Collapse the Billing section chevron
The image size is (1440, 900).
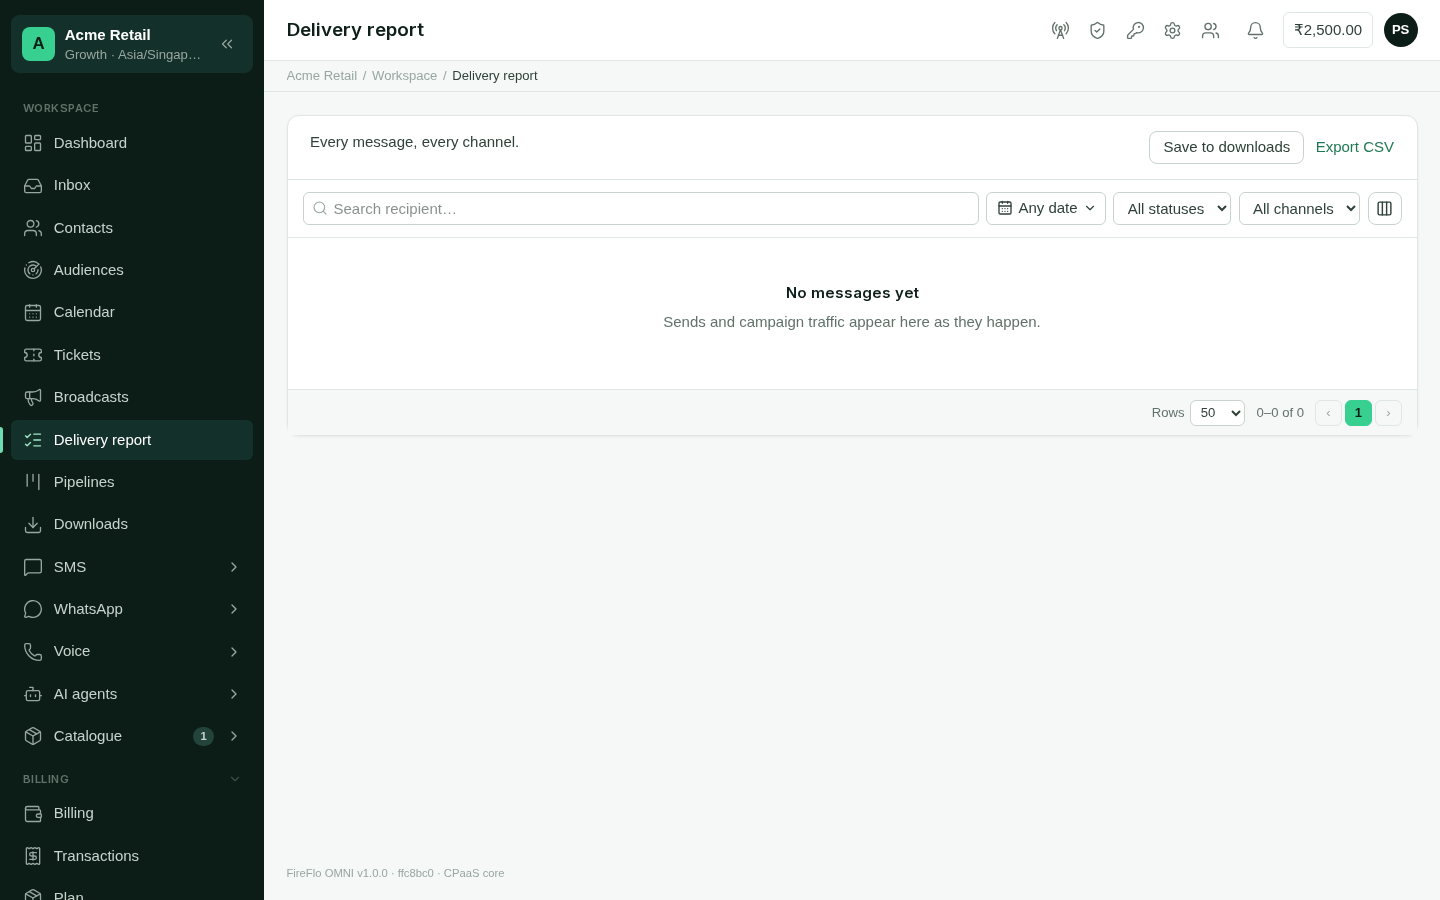click(x=235, y=779)
